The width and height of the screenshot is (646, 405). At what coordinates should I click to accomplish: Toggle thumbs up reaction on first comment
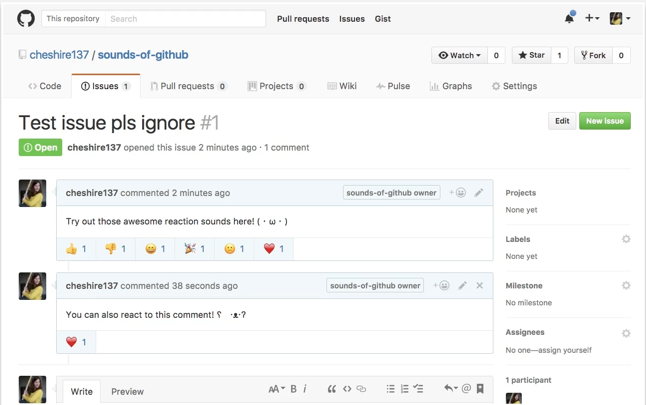[76, 248]
